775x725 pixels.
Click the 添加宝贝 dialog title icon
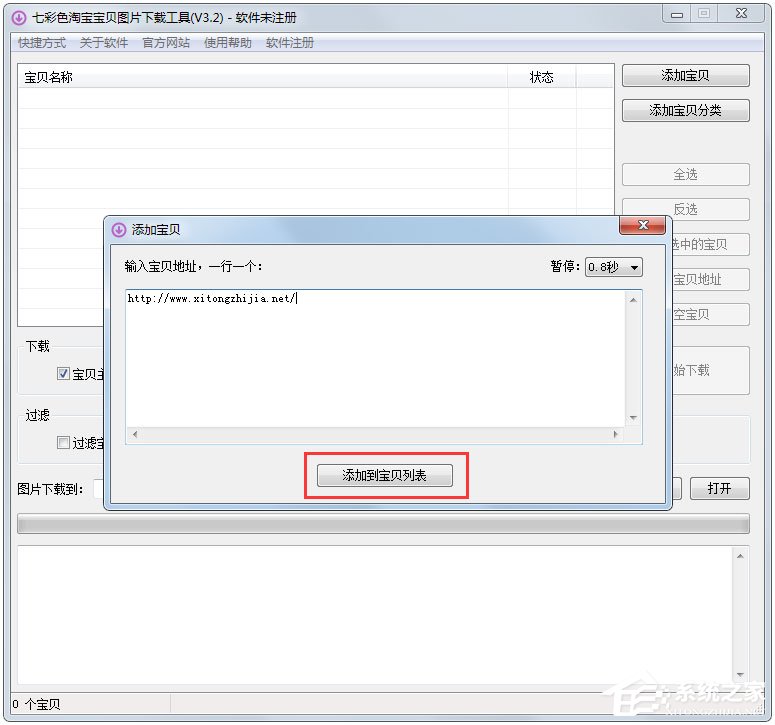(x=119, y=229)
